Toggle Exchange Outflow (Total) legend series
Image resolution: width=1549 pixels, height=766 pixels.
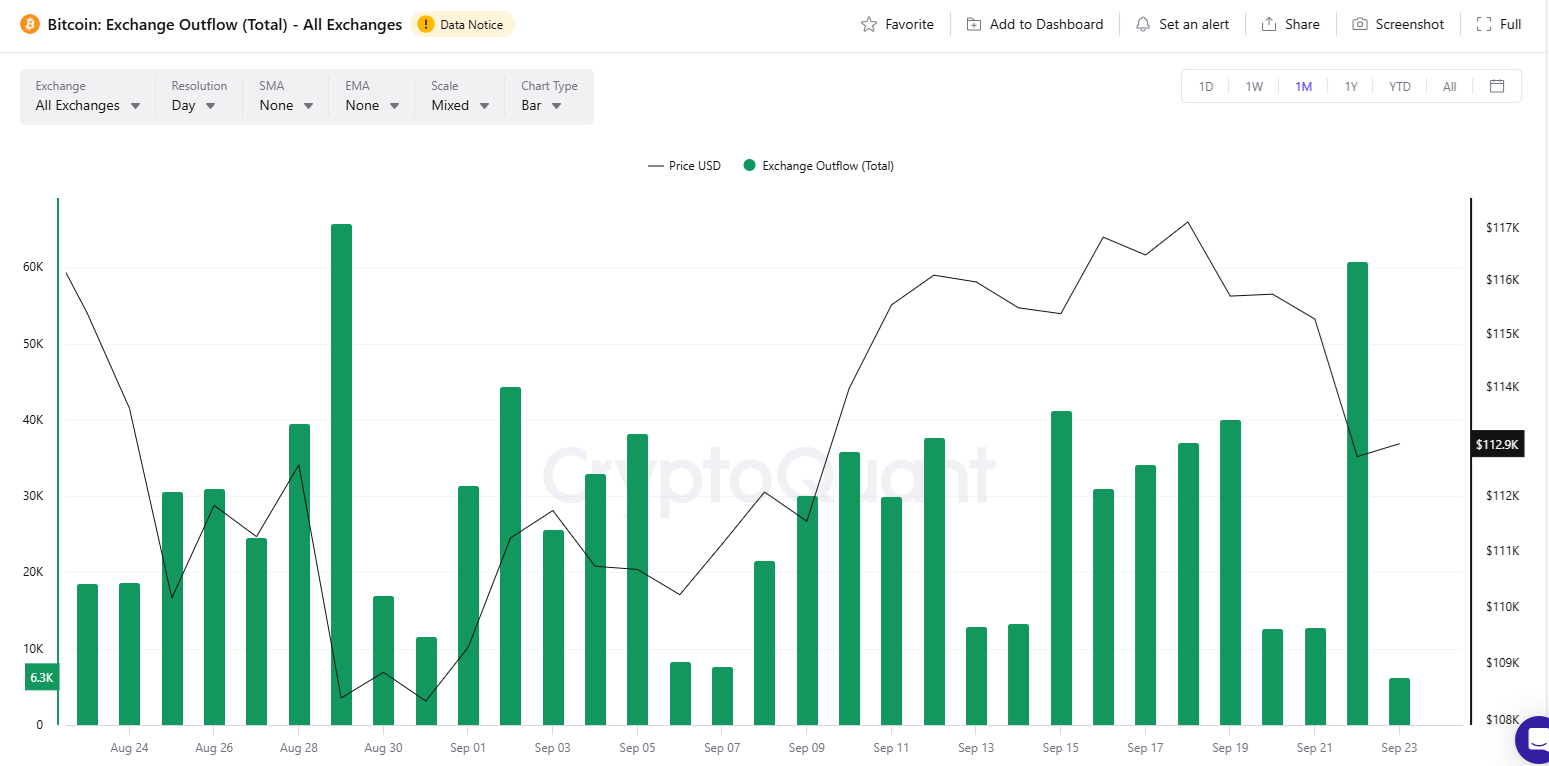[818, 166]
